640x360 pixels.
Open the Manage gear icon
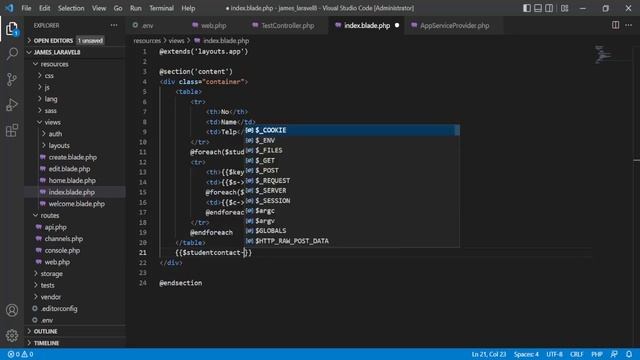tap(12, 336)
